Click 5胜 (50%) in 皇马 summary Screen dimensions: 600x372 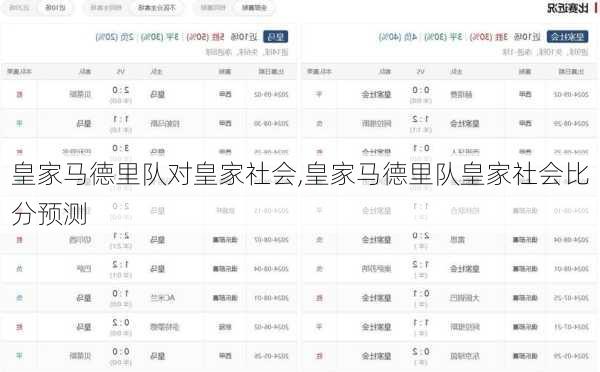[x=205, y=37]
